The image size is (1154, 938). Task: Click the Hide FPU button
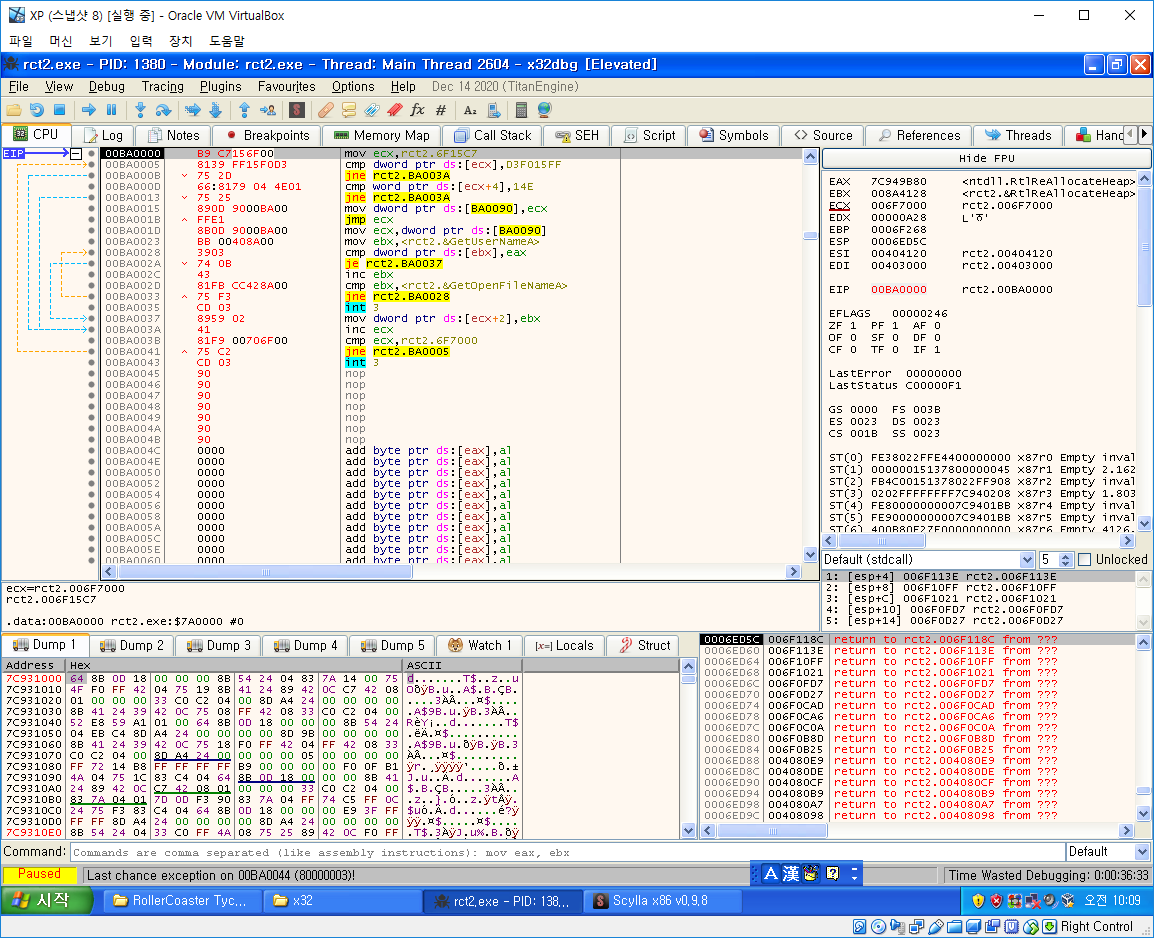[986, 158]
